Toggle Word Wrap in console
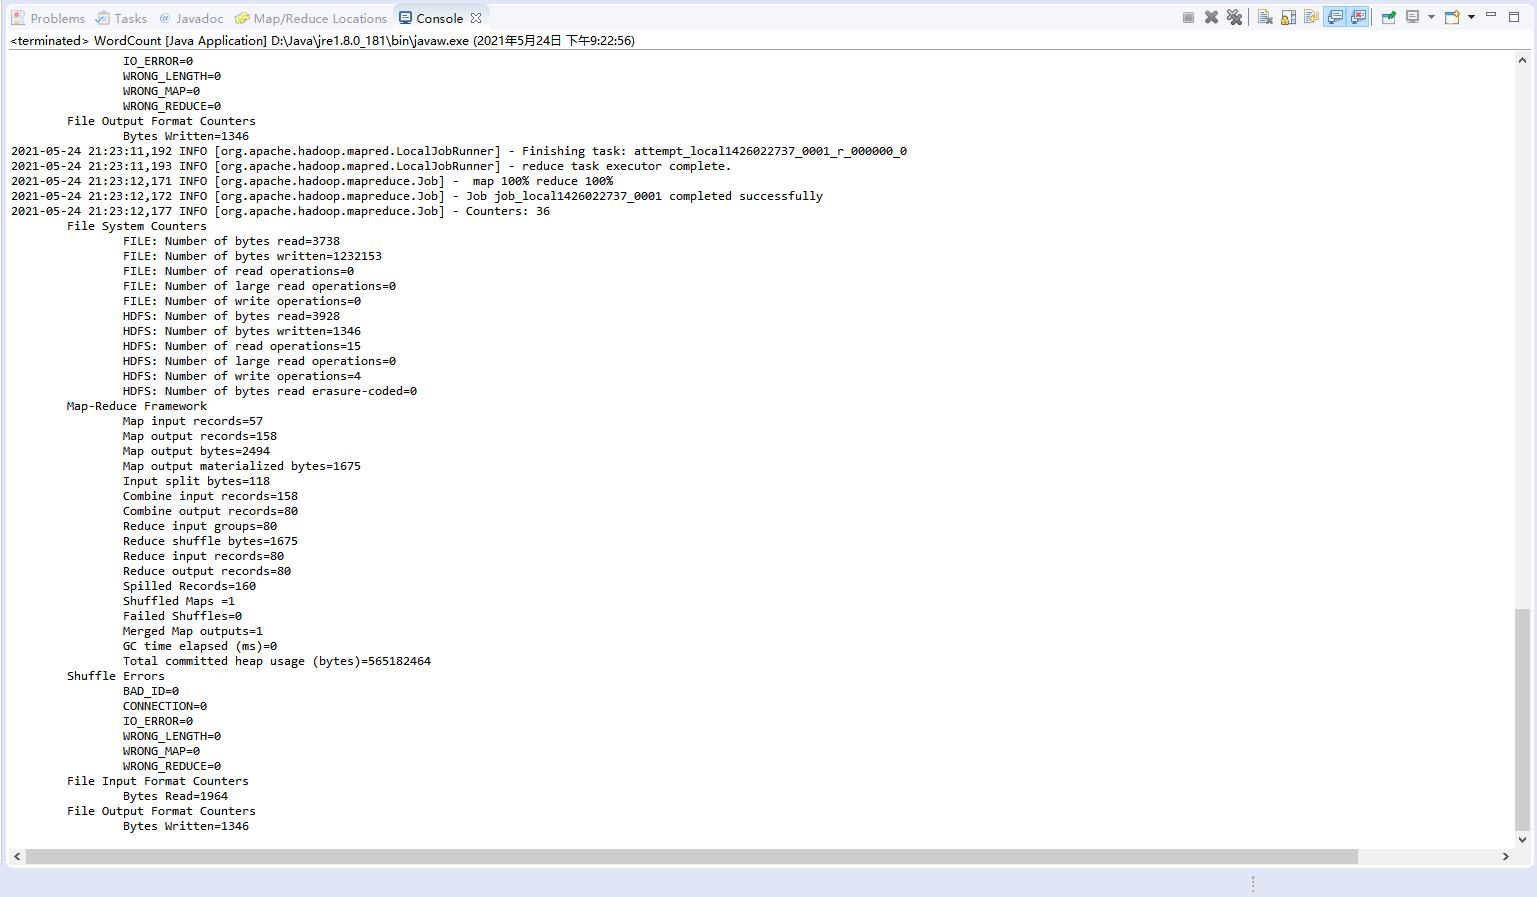The image size is (1537, 897). point(1311,17)
